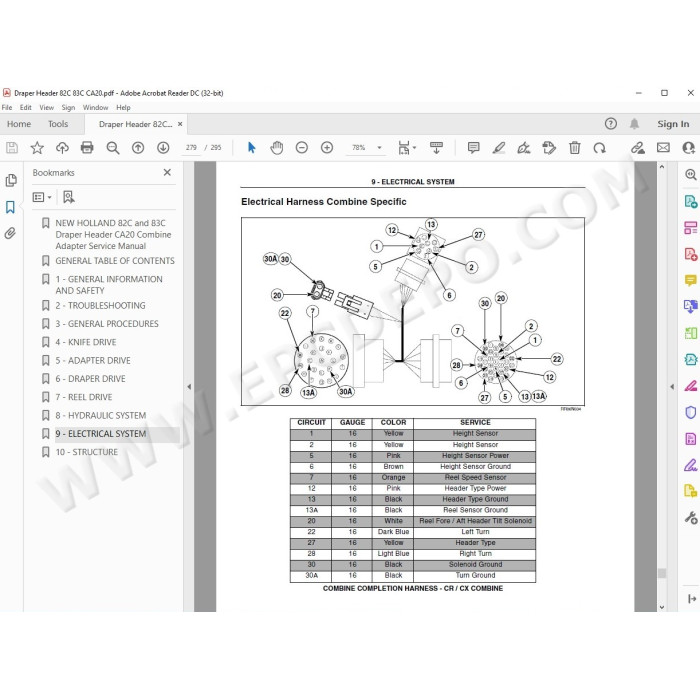The height and width of the screenshot is (700, 700).
Task: Click the page number input field
Action: (191, 147)
